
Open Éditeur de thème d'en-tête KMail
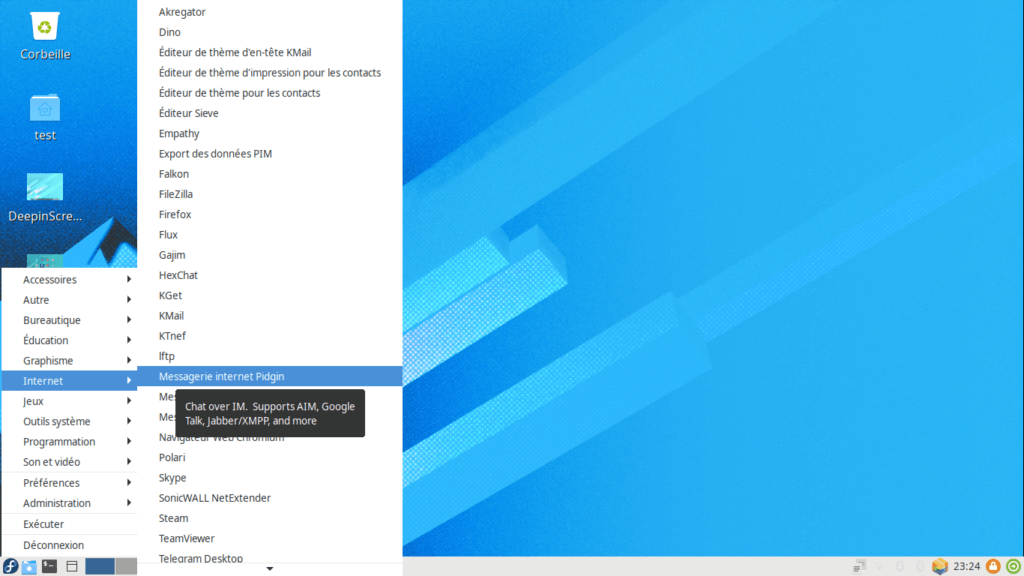[x=270, y=52]
